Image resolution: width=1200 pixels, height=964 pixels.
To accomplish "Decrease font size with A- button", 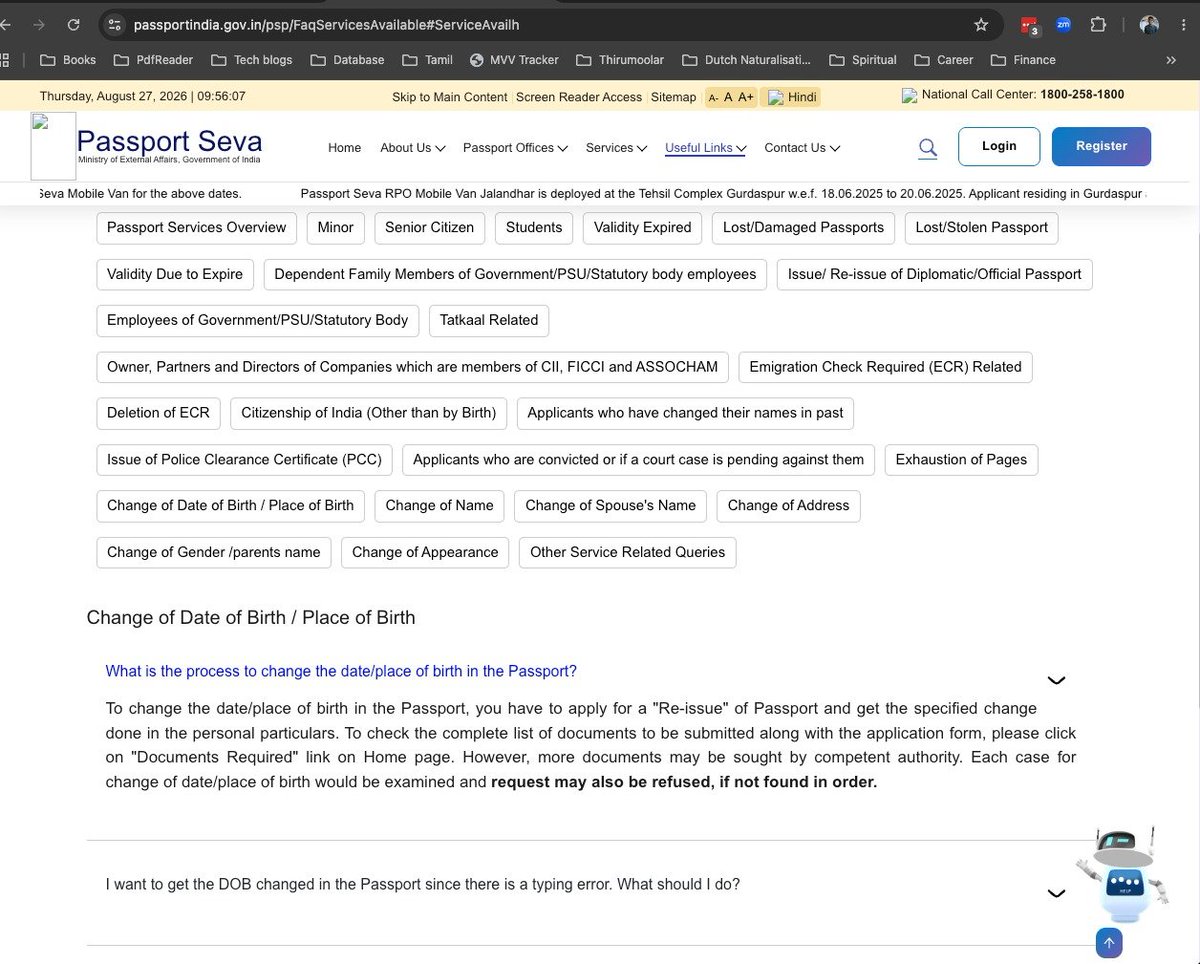I will (x=713, y=97).
